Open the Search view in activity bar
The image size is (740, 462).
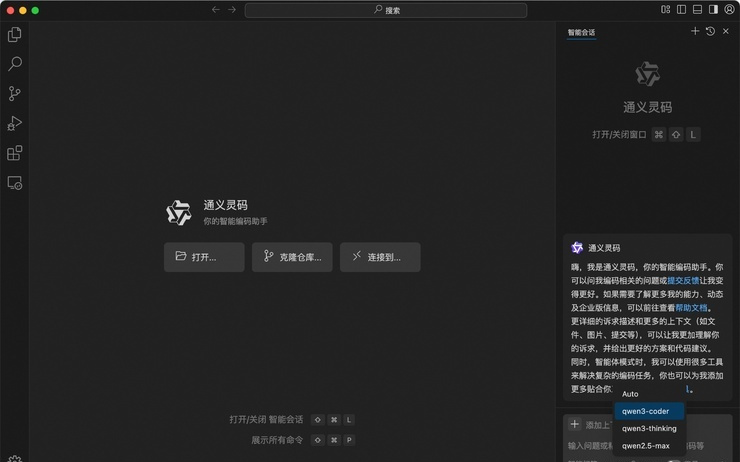click(15, 64)
